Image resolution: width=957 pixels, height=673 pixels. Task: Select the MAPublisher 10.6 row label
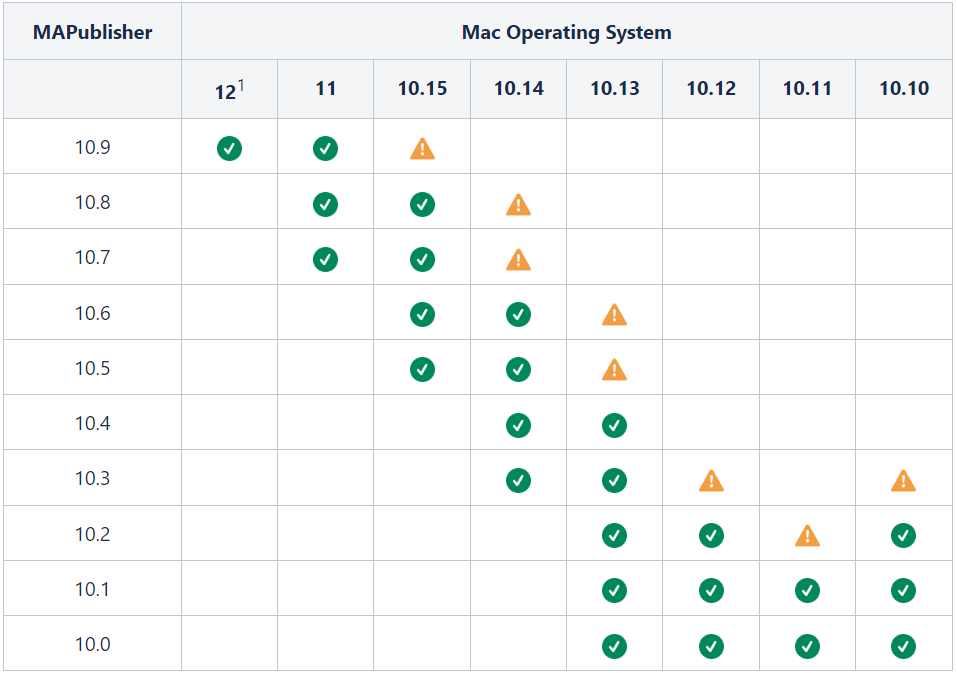(92, 313)
